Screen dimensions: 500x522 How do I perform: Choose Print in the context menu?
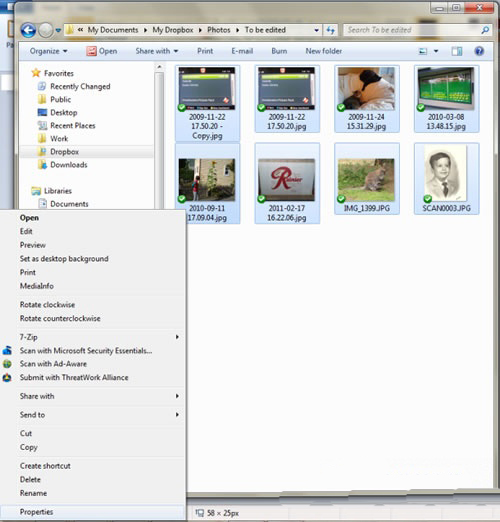tap(93, 272)
